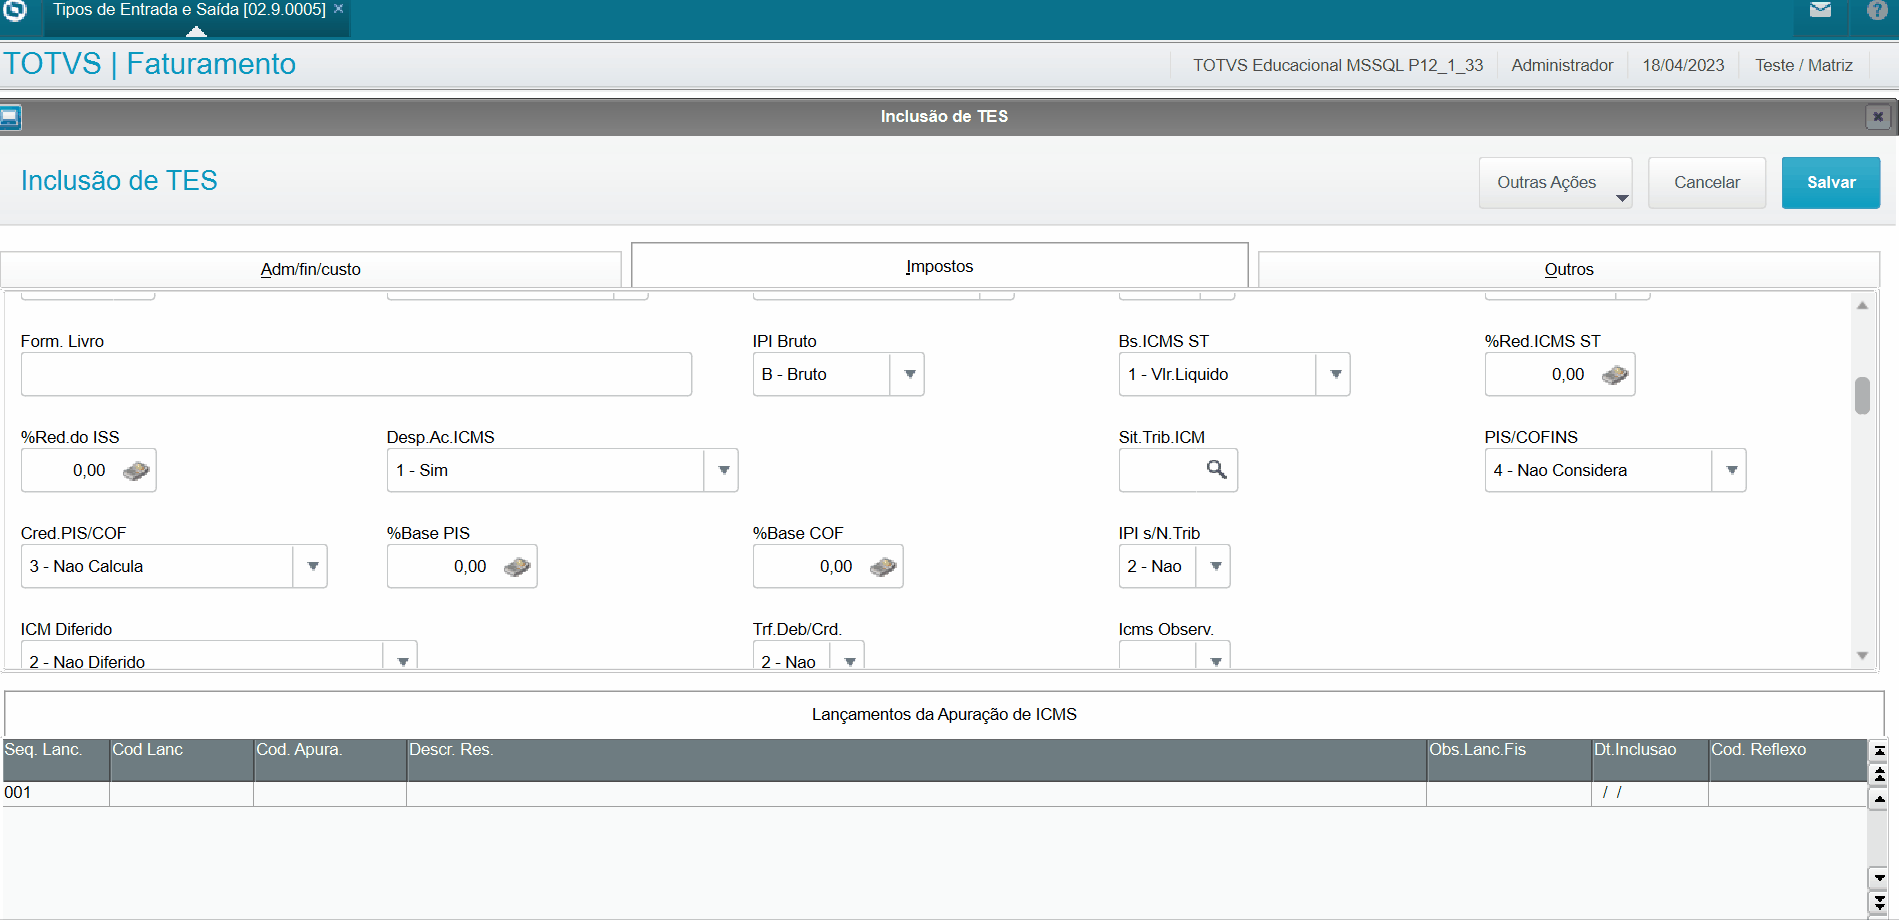The height and width of the screenshot is (920, 1899).
Task: Expand the Cred.PIS/COF dropdown
Action: coord(312,566)
